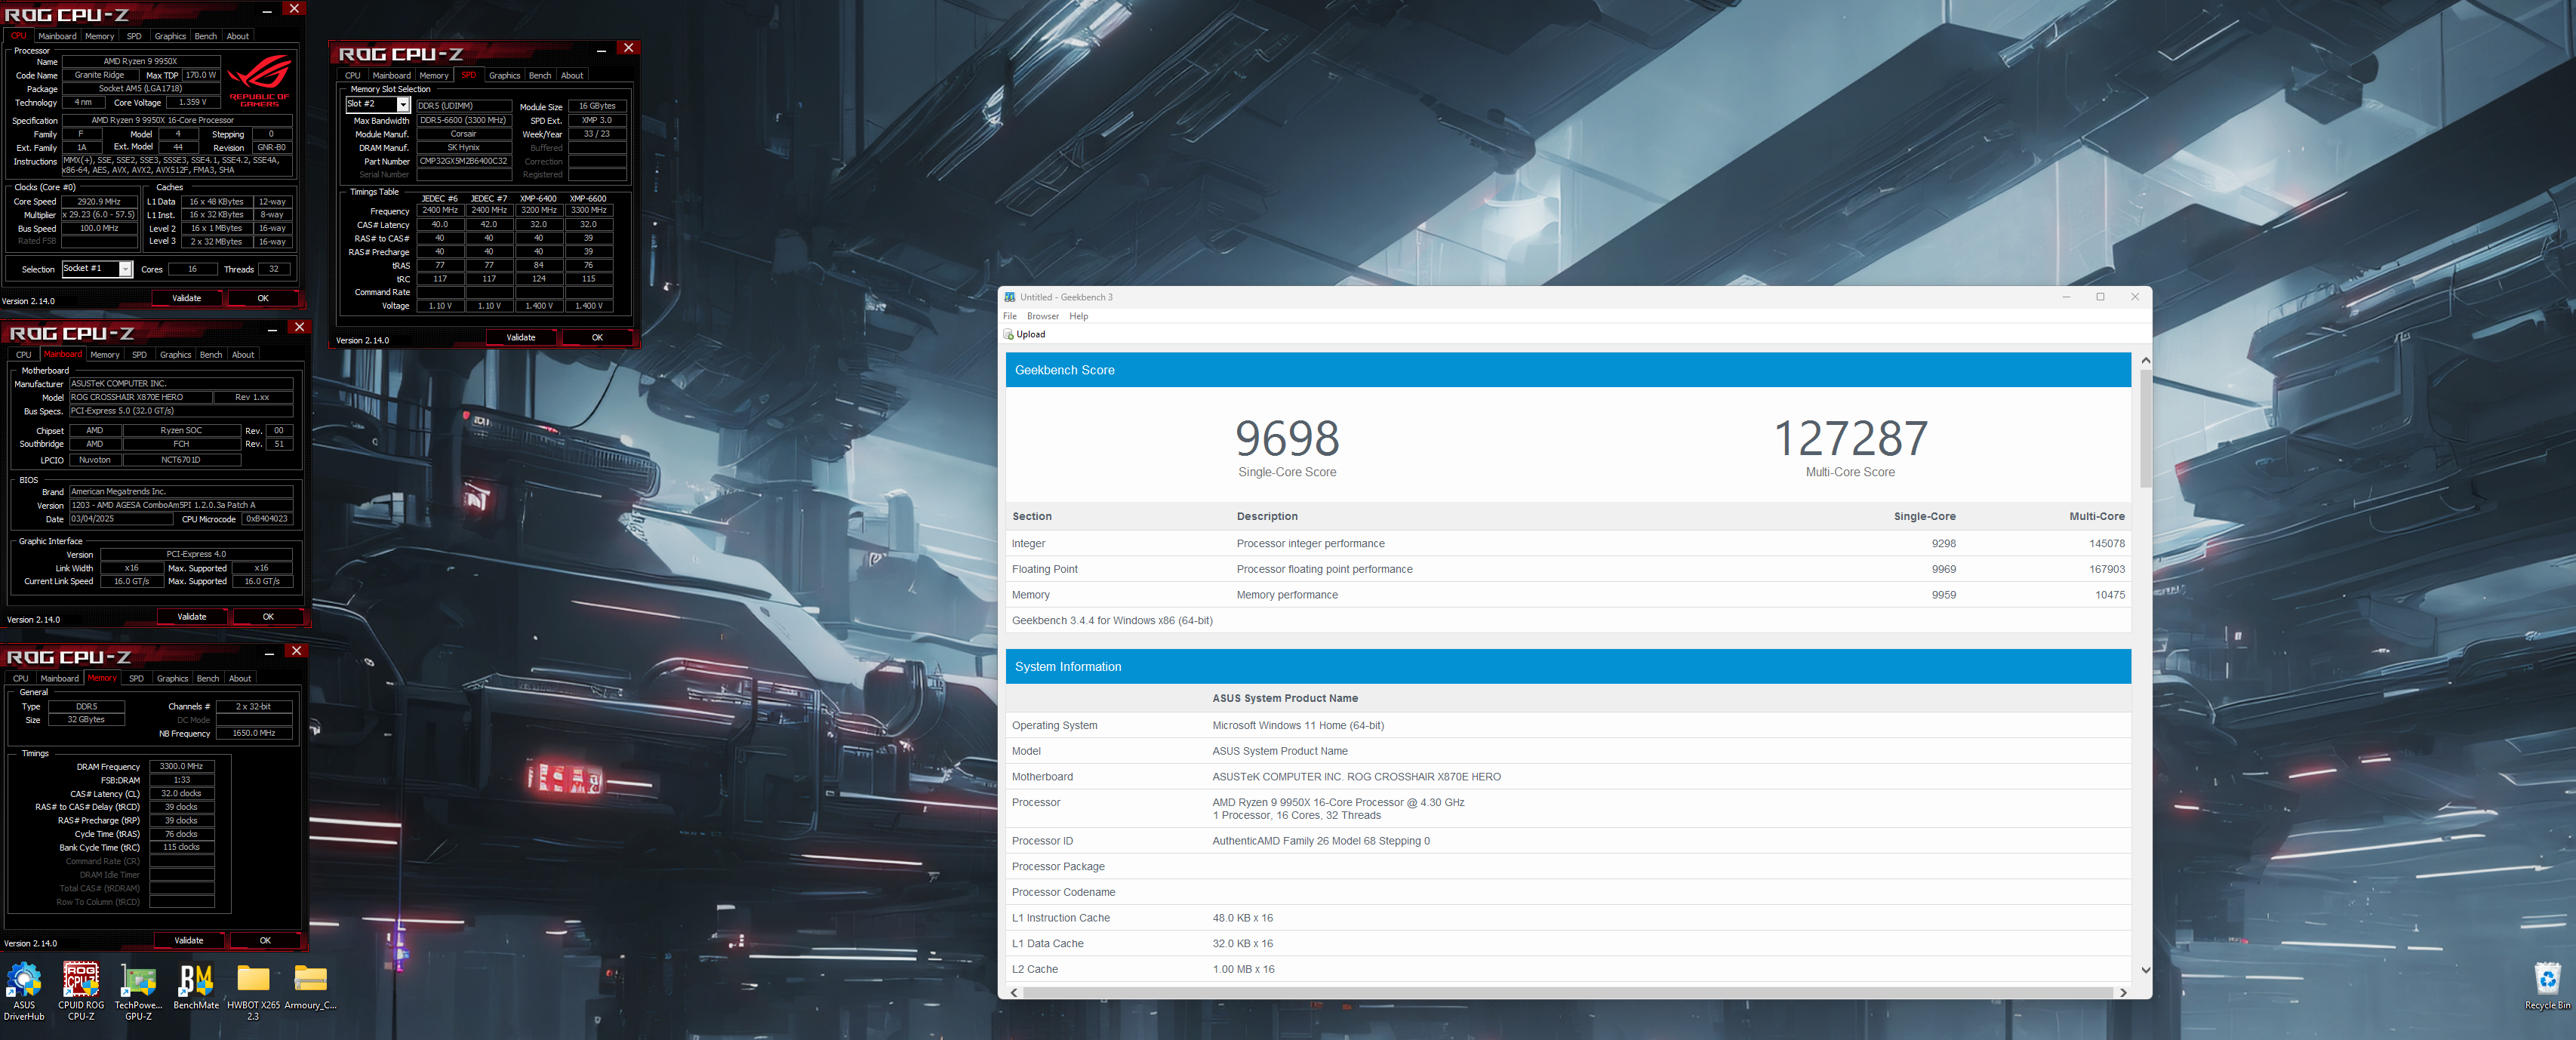Click Core Speed 2920.9 MHz value
The image size is (2576, 1040).
[x=99, y=201]
